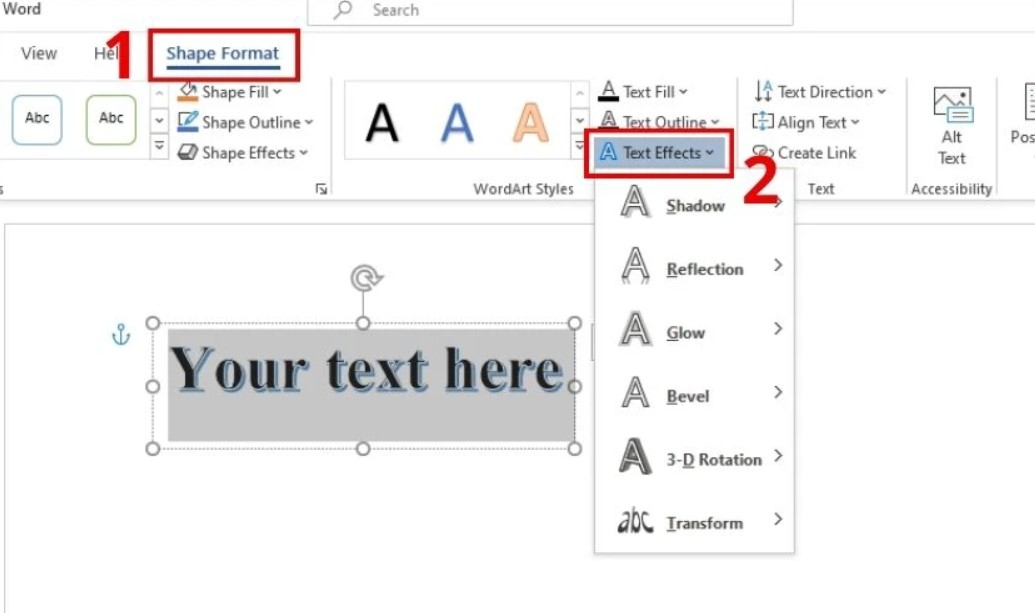Click the Text Effects button

tap(658, 153)
